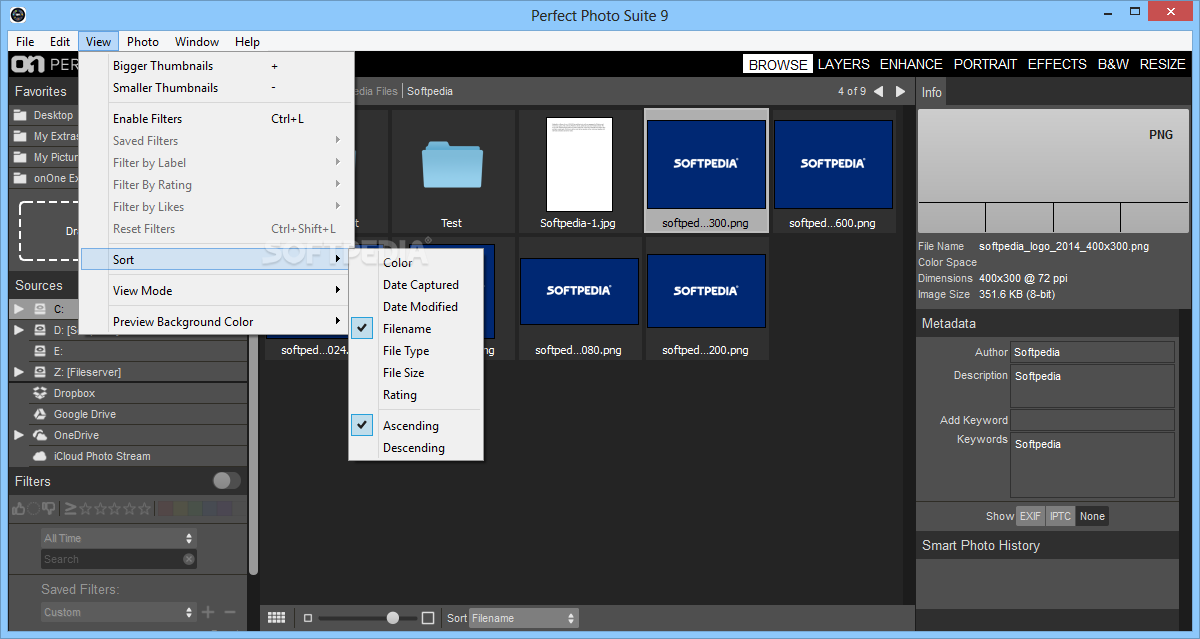Click the app logo in title bar

(x=17, y=15)
